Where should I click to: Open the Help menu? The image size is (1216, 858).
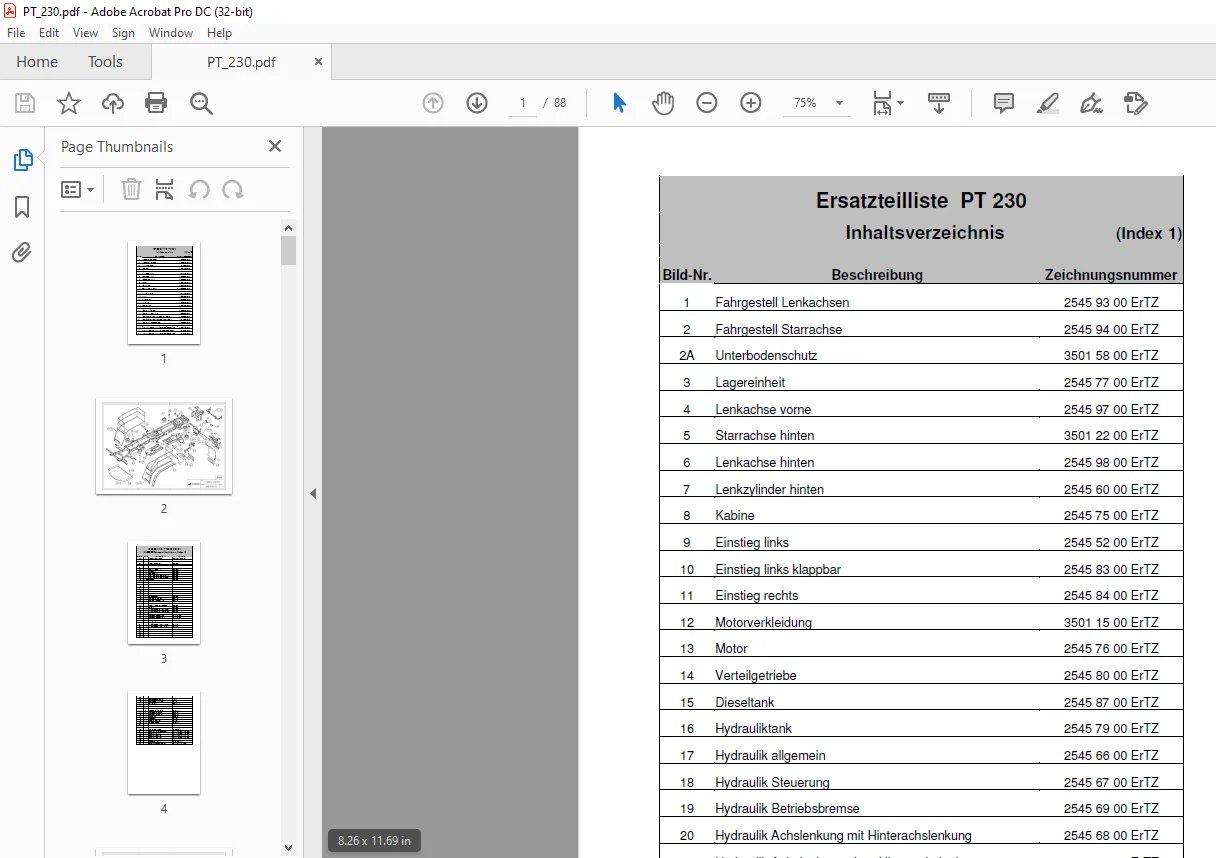(219, 33)
